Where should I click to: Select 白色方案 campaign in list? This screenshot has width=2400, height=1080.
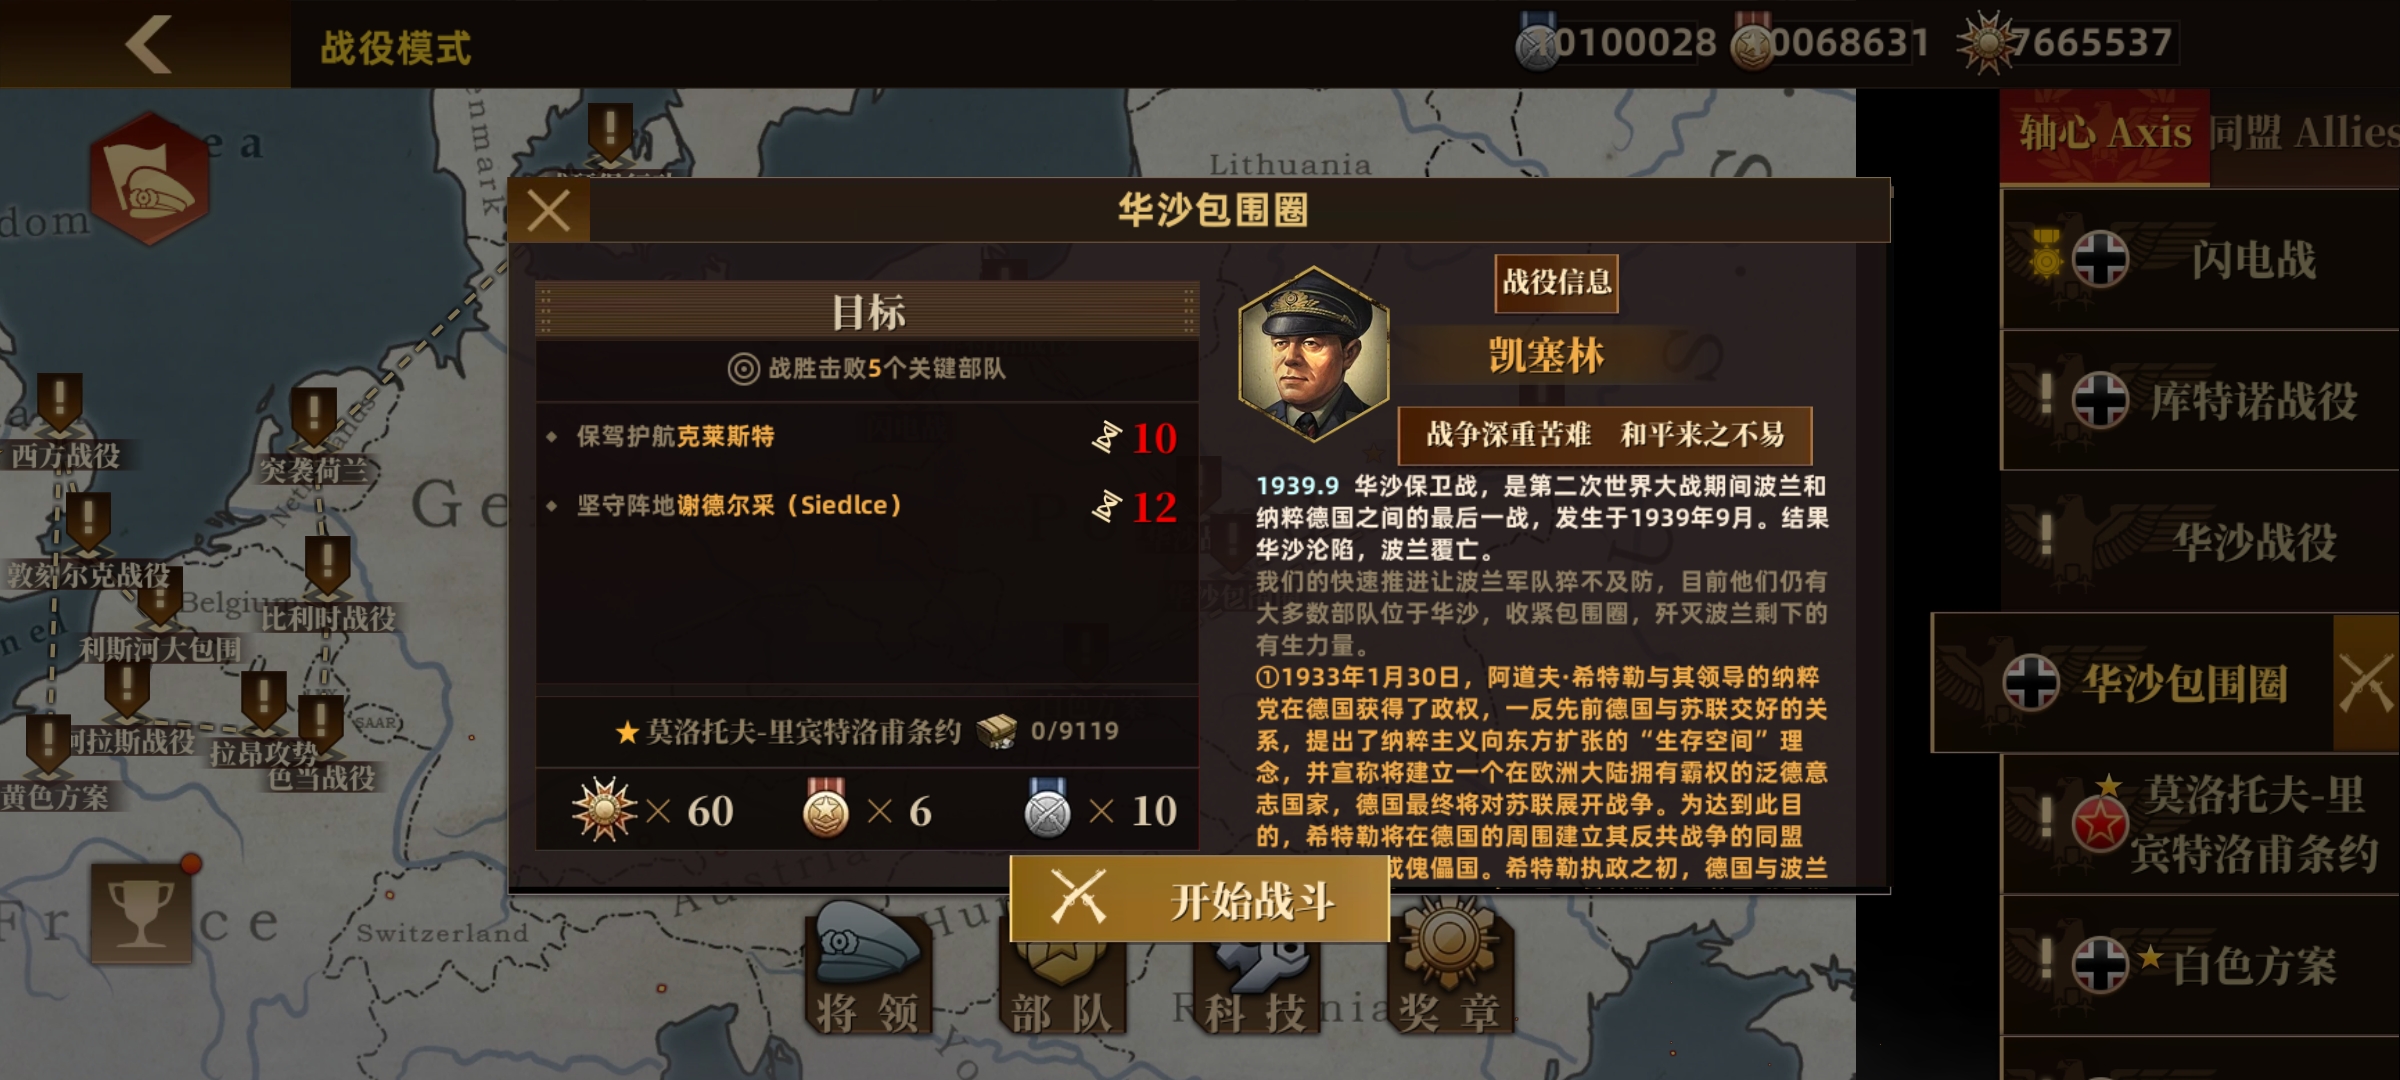point(2200,966)
